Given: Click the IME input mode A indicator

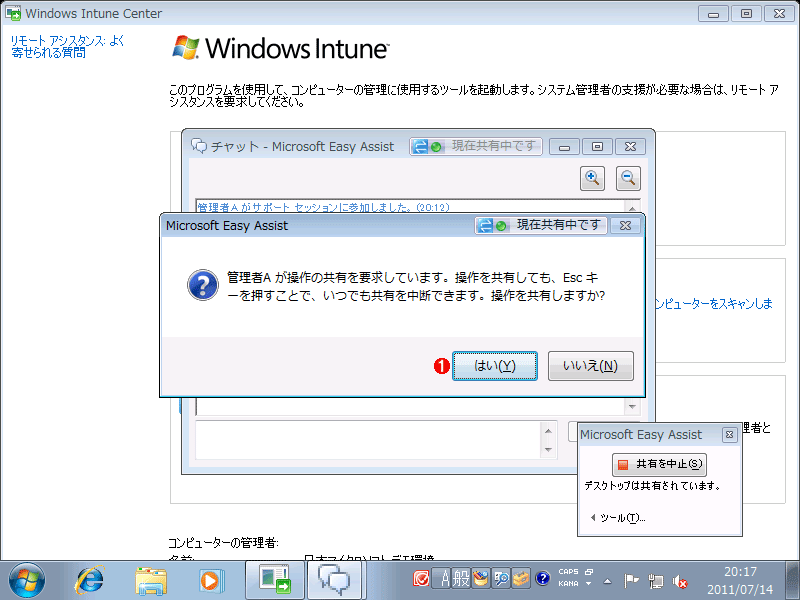Looking at the screenshot, I should pyautogui.click(x=445, y=579).
